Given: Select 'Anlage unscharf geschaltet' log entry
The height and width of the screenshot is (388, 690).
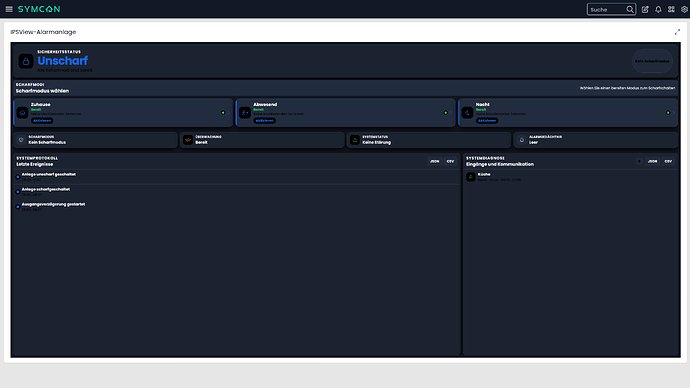Looking at the screenshot, I should 237,177.
